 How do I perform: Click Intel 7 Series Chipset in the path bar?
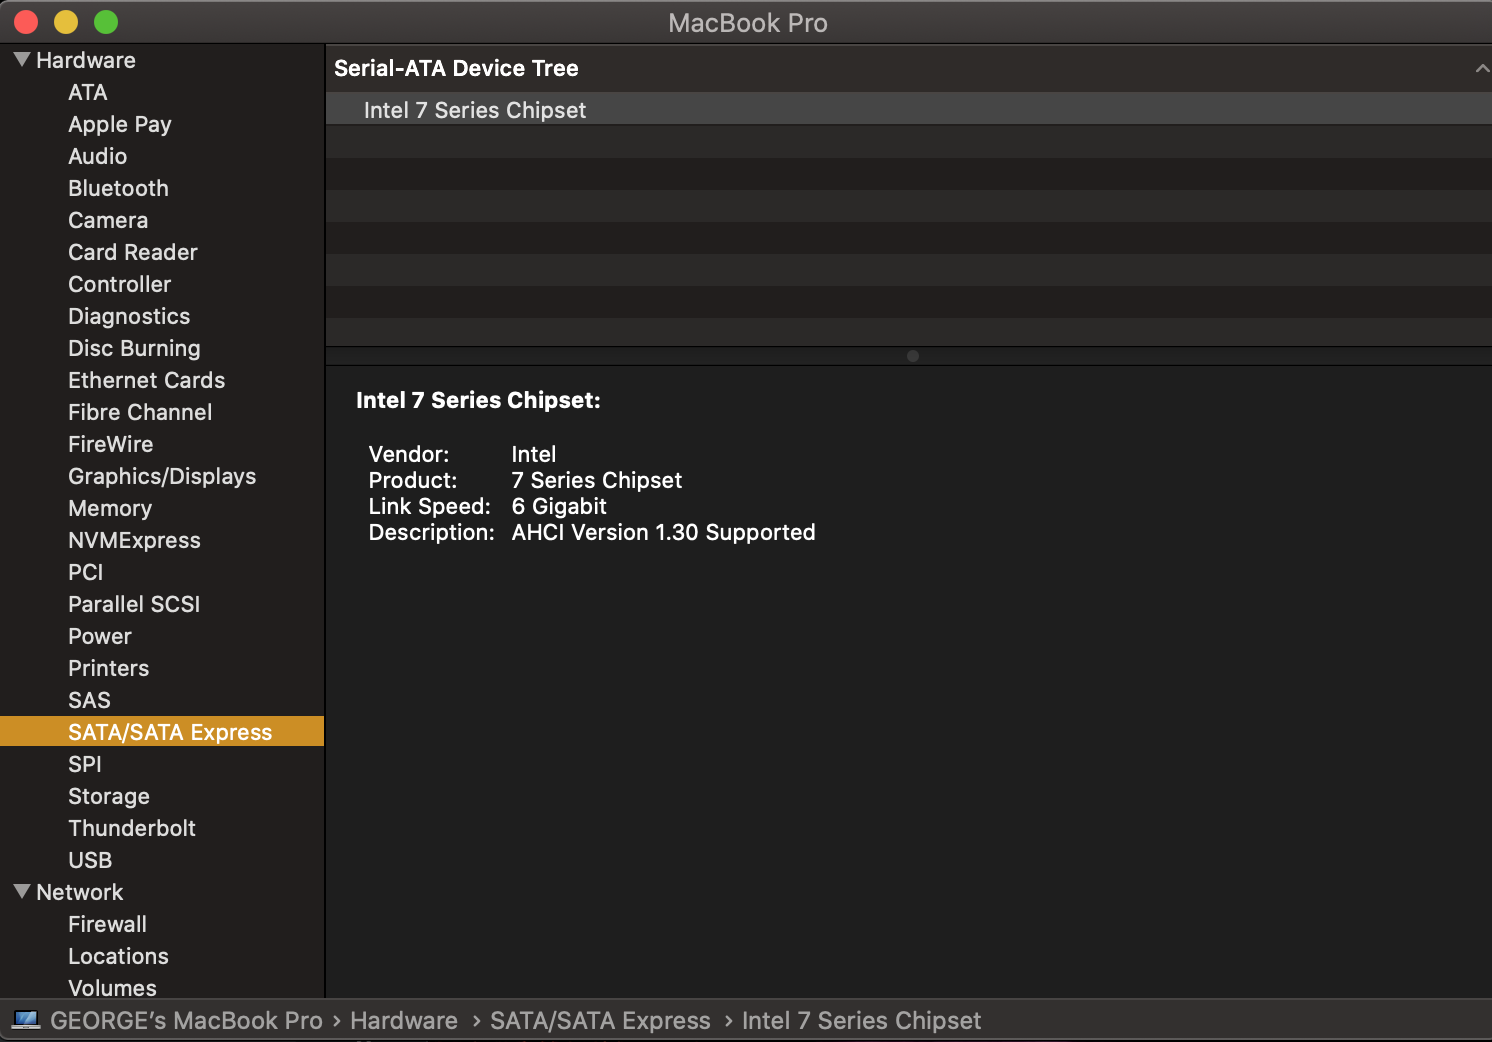coord(861,1020)
